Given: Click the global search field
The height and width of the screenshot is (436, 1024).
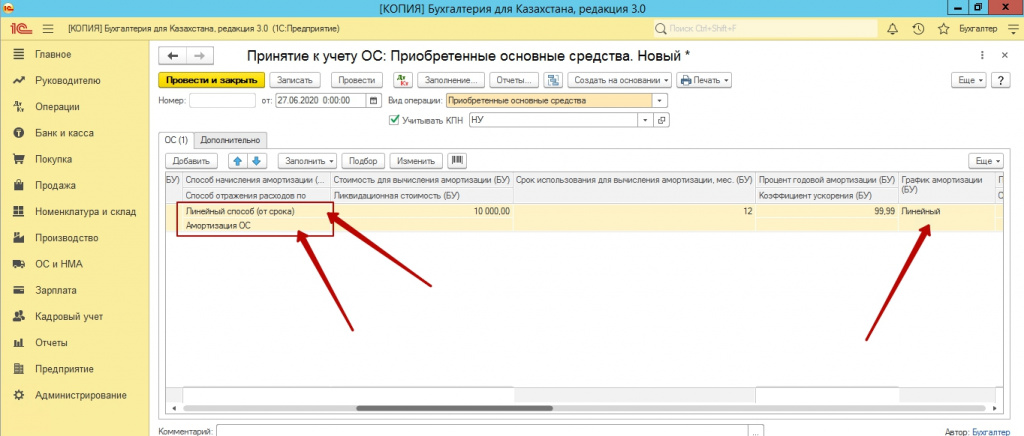Looking at the screenshot, I should point(765,29).
